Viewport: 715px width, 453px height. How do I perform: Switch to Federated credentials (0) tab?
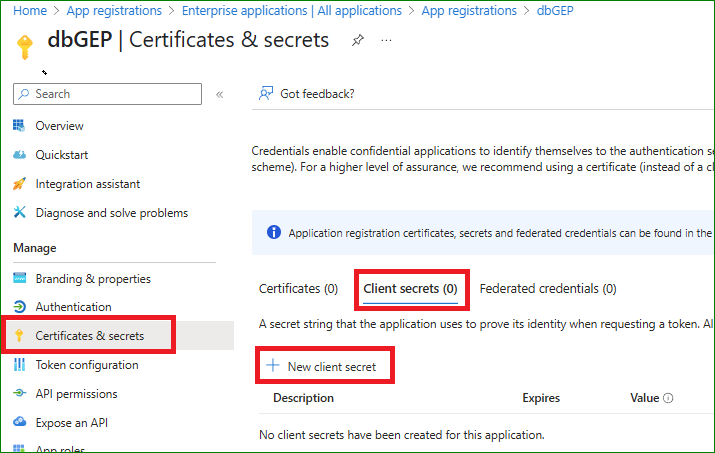tap(547, 289)
